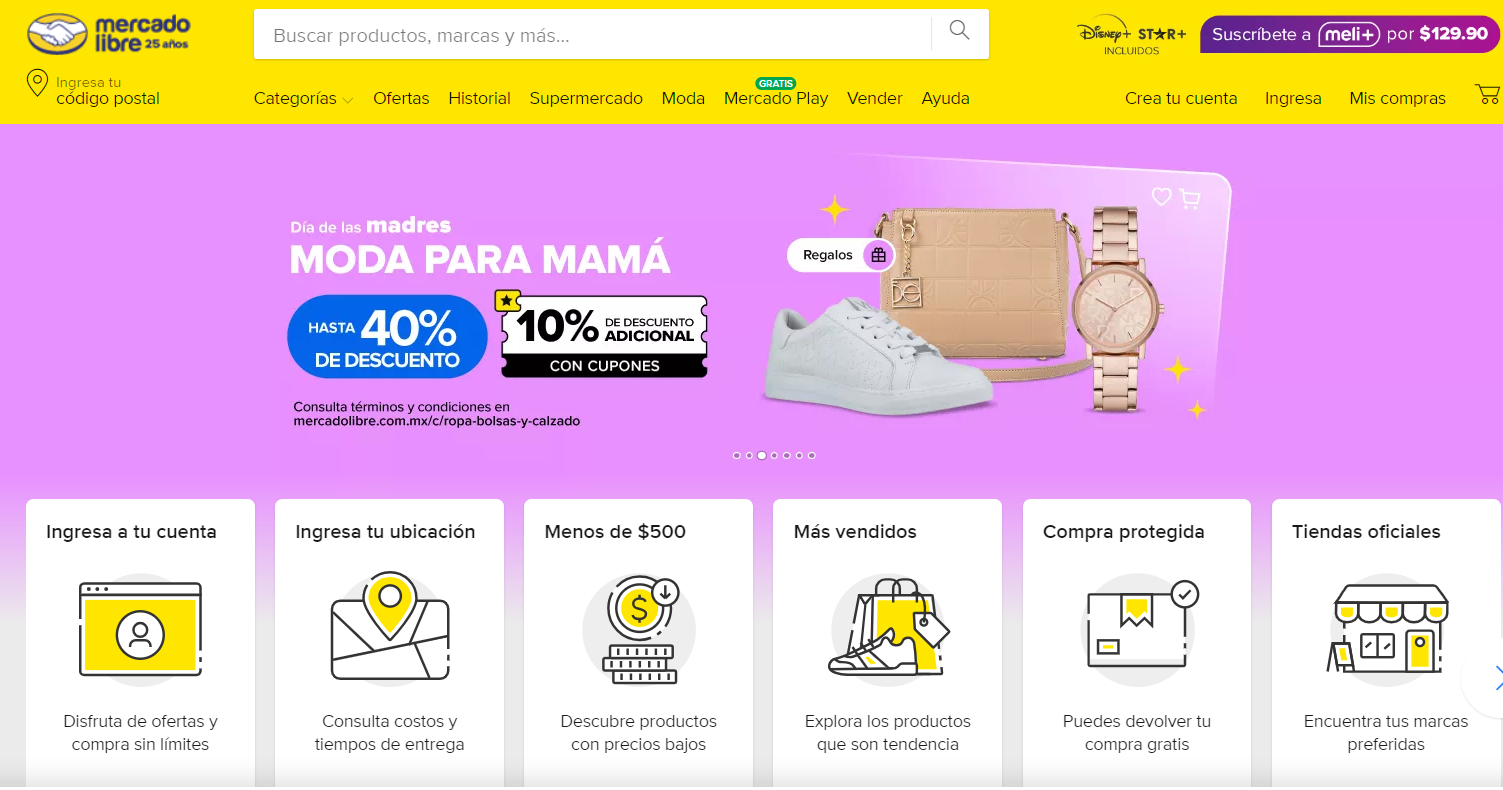This screenshot has height=790, width=1503.
Task: Open the Supermercado menu item
Action: point(586,98)
